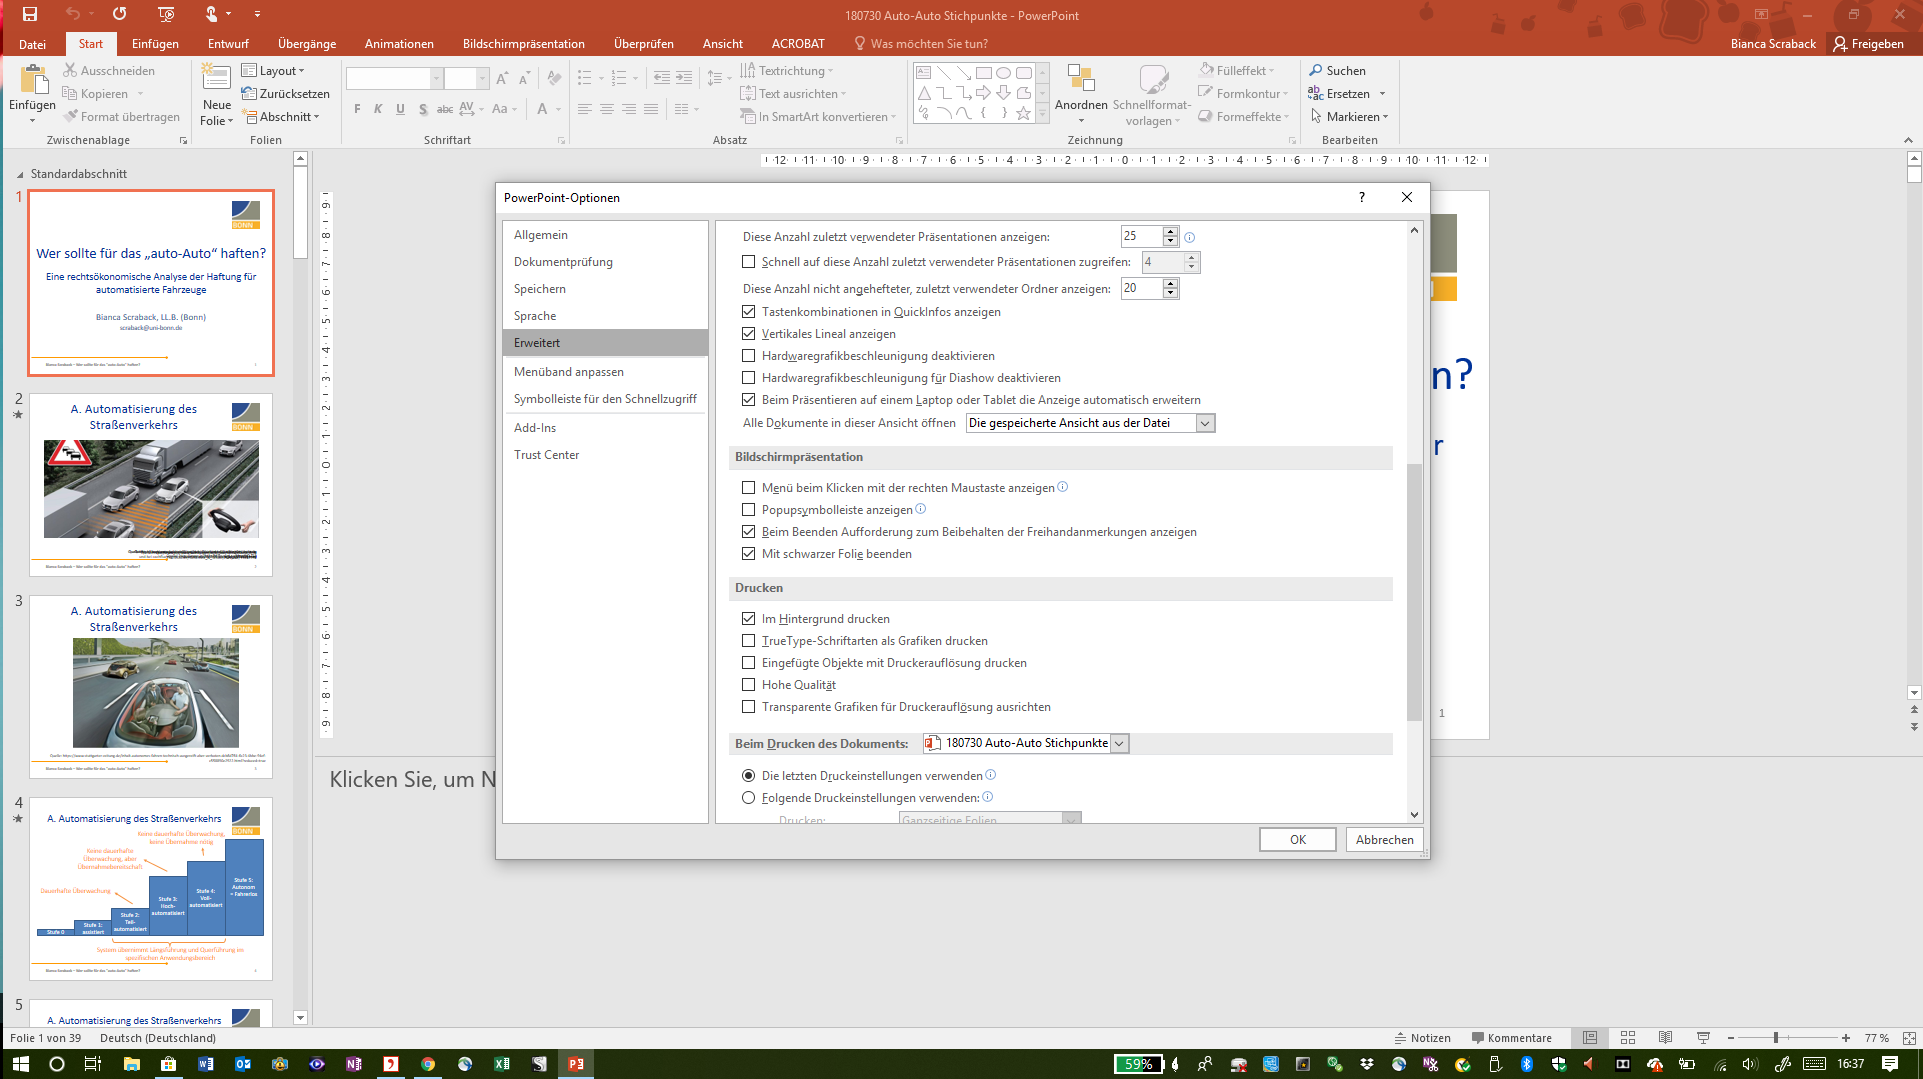Open Alle Dokumente Ansicht dropdown
This screenshot has height=1079, width=1923.
click(1205, 423)
